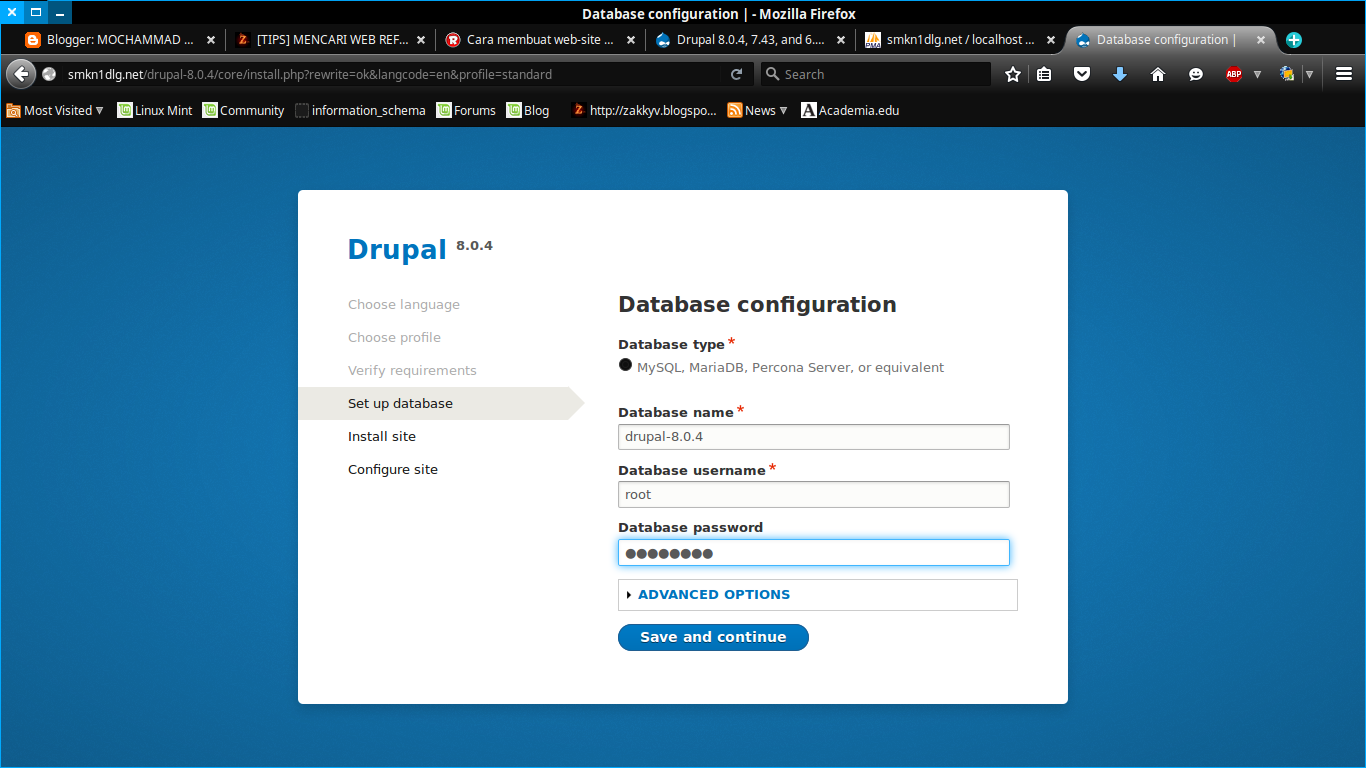The height and width of the screenshot is (768, 1366).
Task: Click the smiley face Hello icon
Action: click(x=1196, y=74)
